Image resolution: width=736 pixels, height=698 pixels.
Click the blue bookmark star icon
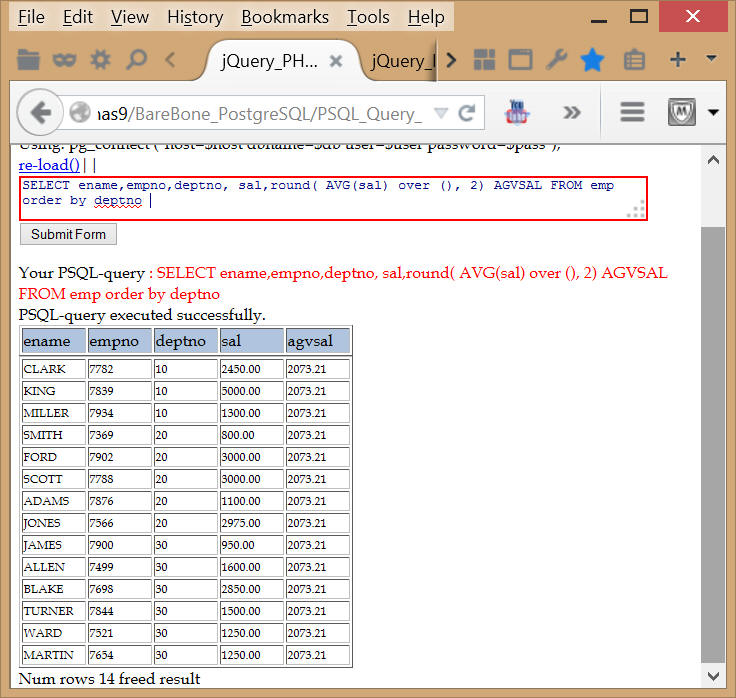tap(592, 60)
